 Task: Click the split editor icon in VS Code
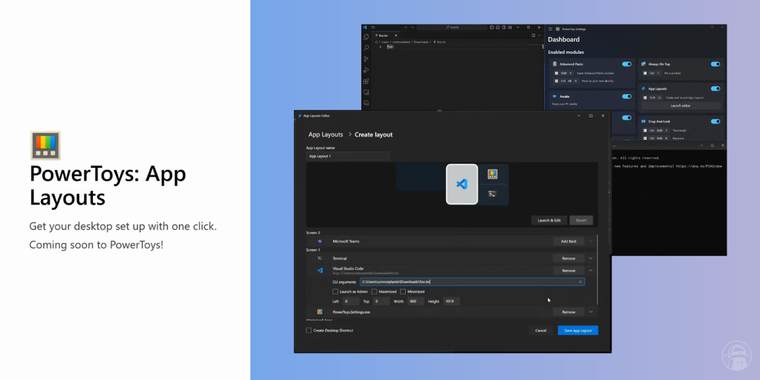(533, 35)
